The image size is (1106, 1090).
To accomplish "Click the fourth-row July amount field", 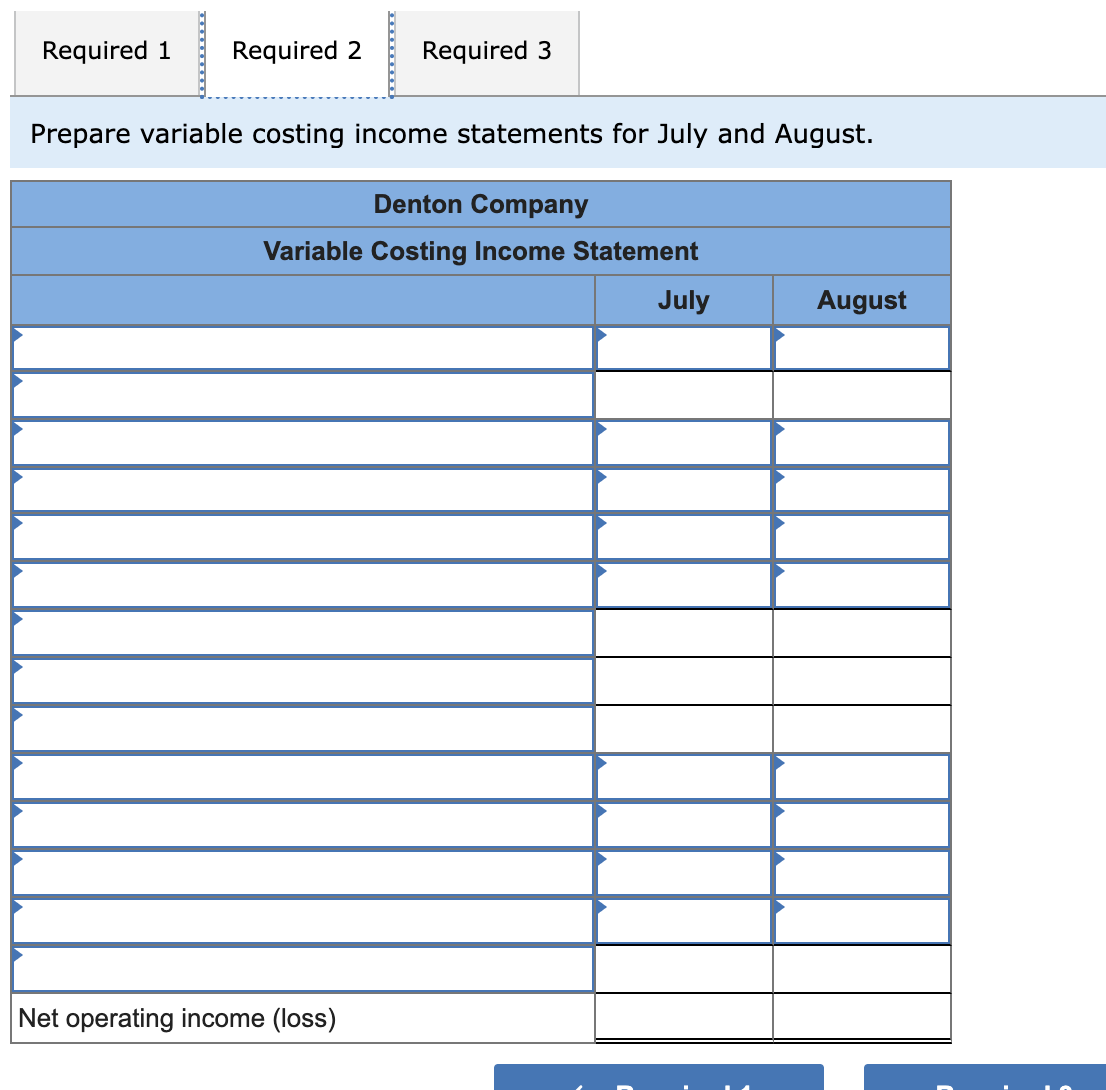I will pyautogui.click(x=683, y=490).
